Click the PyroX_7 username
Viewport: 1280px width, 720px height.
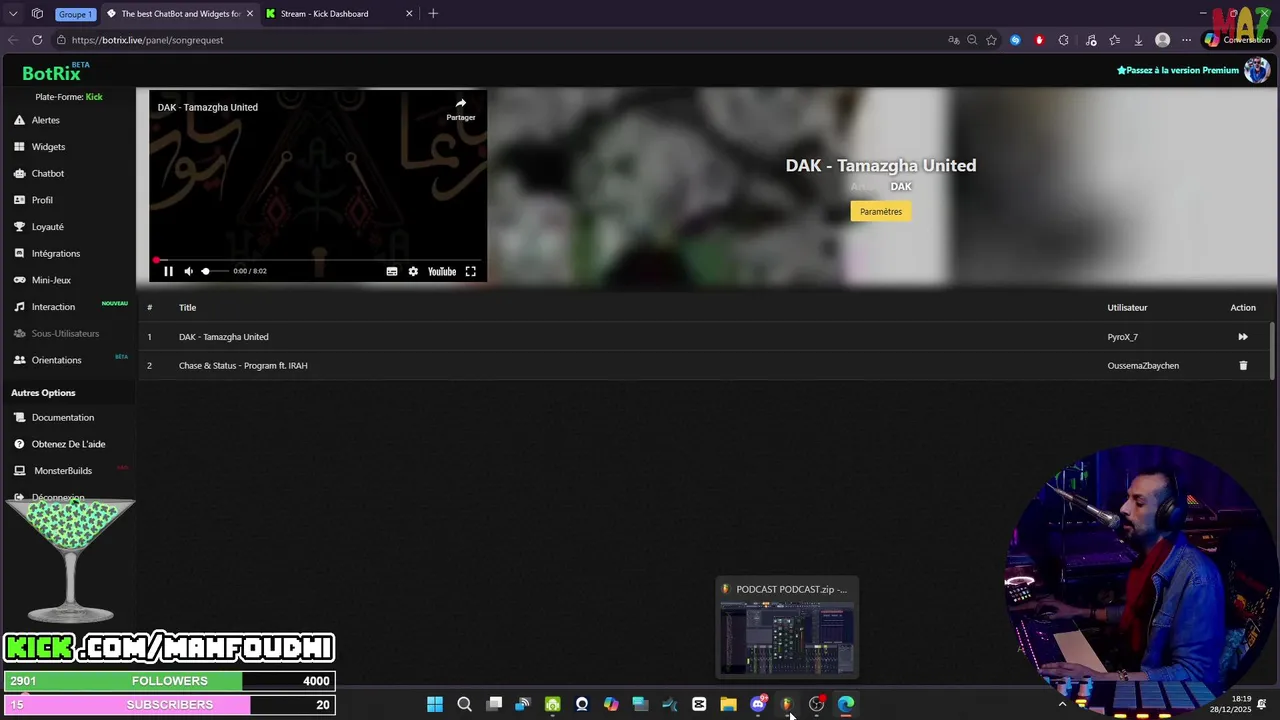pyautogui.click(x=1122, y=337)
